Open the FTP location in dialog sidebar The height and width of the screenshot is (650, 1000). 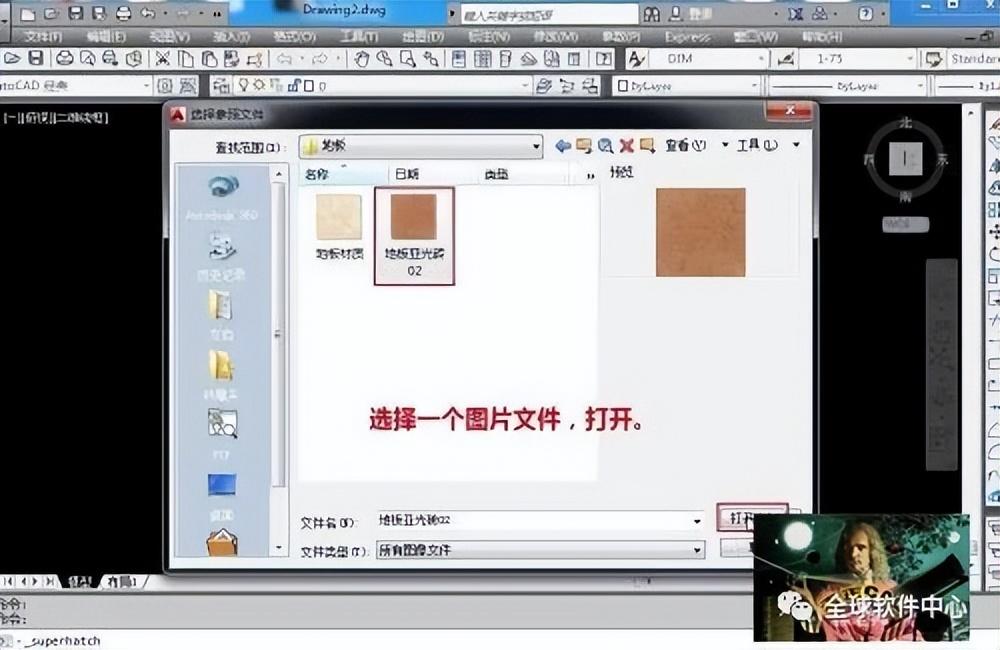221,434
